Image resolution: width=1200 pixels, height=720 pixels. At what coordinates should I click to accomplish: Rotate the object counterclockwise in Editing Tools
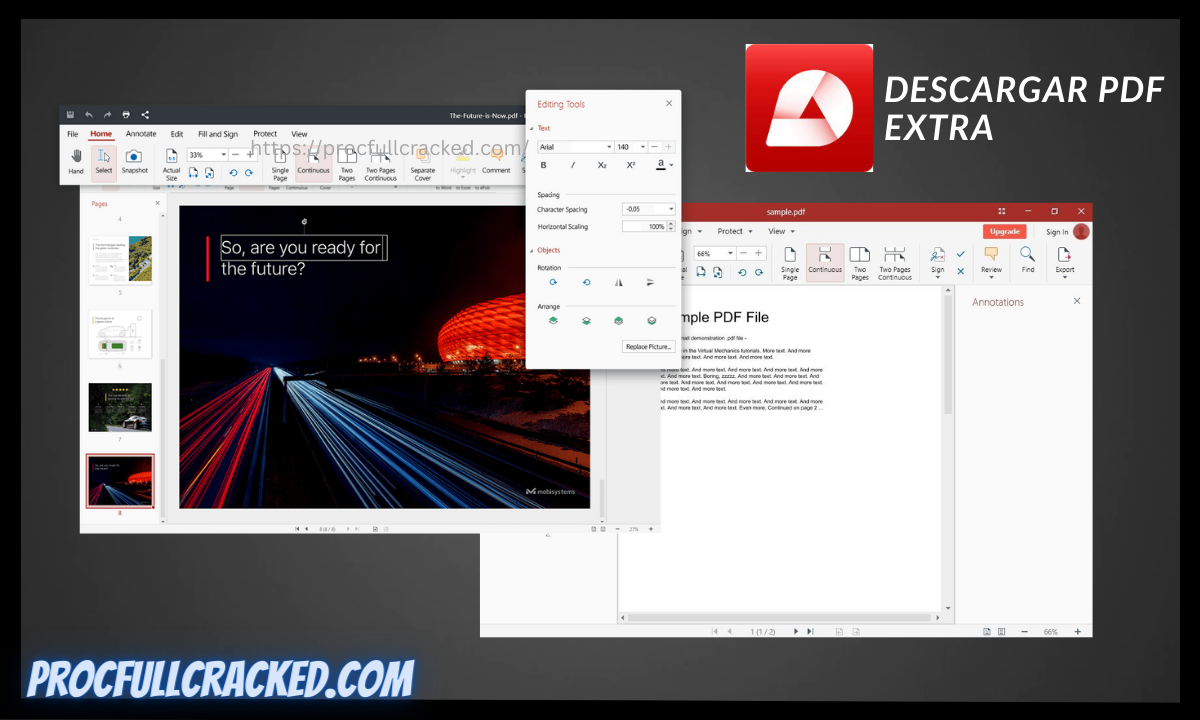(x=585, y=282)
